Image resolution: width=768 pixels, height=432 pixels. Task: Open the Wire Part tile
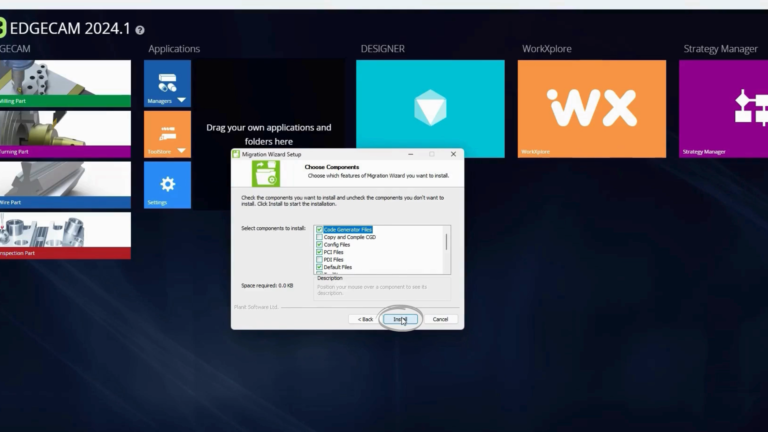pos(65,185)
